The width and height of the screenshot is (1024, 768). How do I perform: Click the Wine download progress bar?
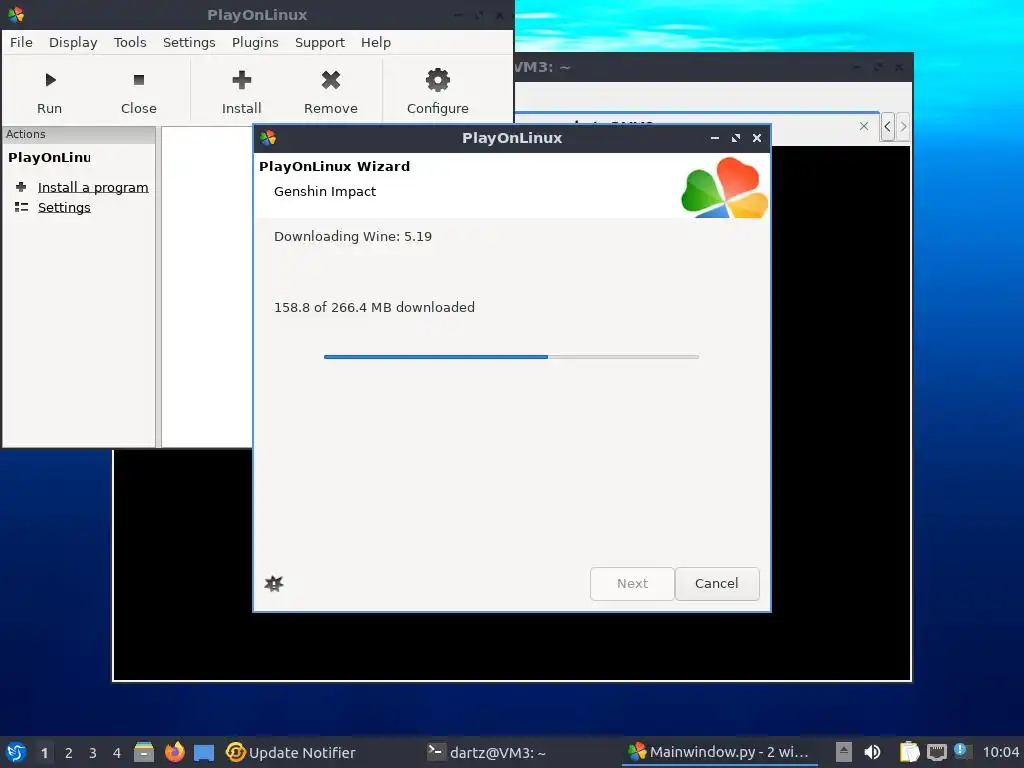[x=511, y=357]
